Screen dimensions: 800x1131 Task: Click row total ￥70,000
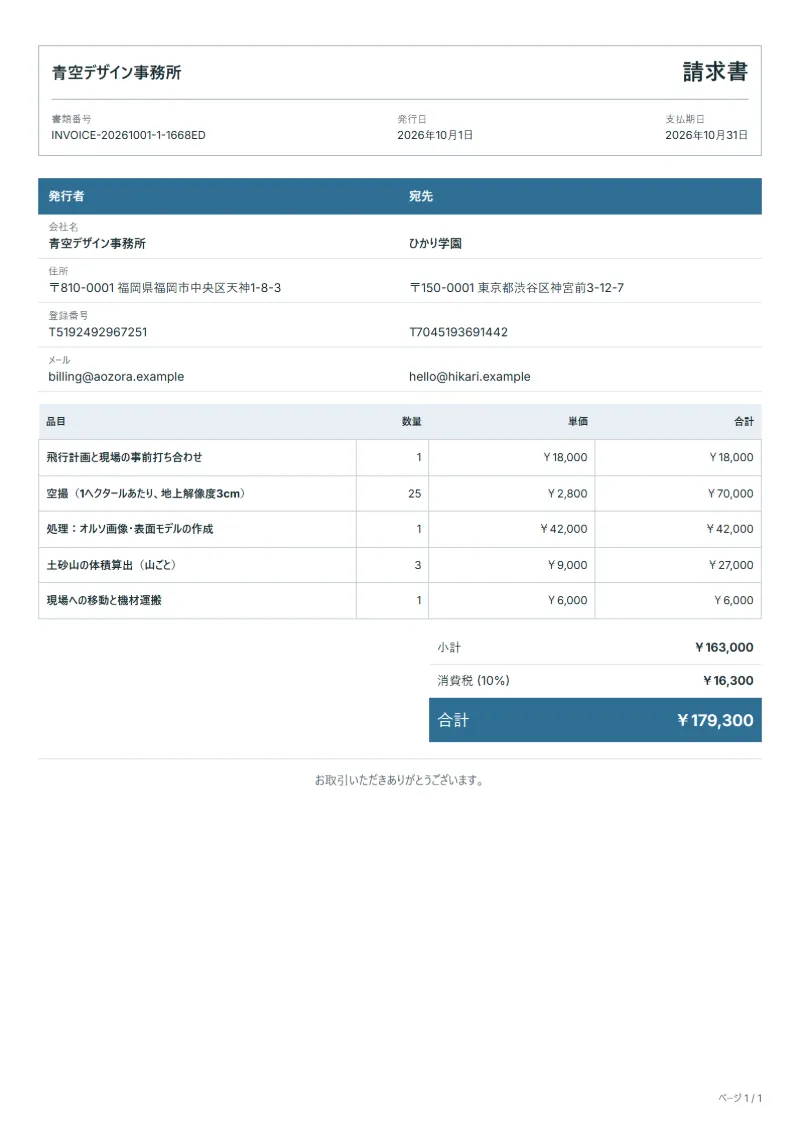tap(730, 493)
